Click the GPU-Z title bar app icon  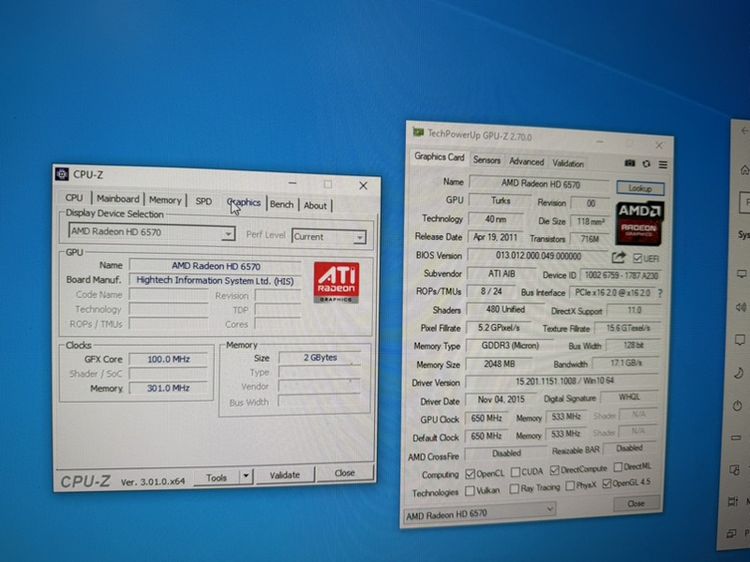418,132
